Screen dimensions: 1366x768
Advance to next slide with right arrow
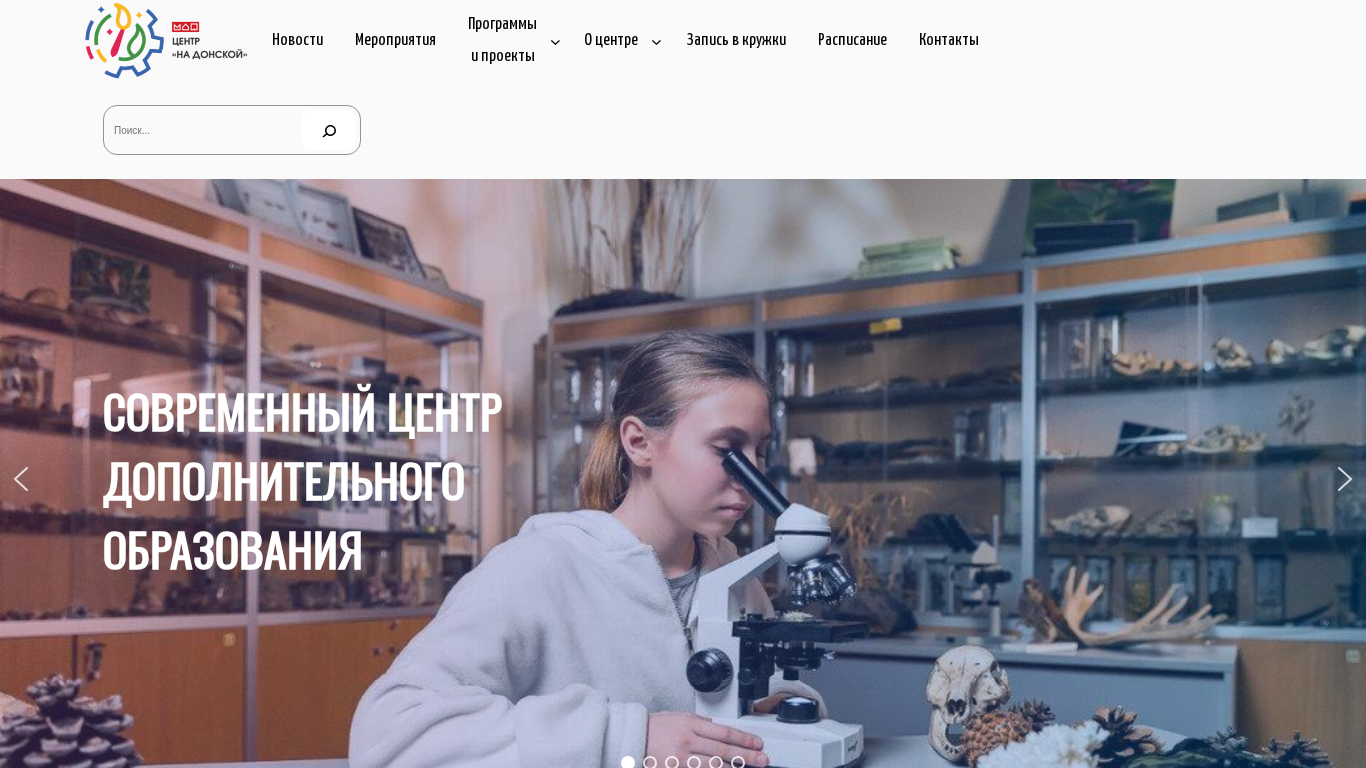[1344, 479]
